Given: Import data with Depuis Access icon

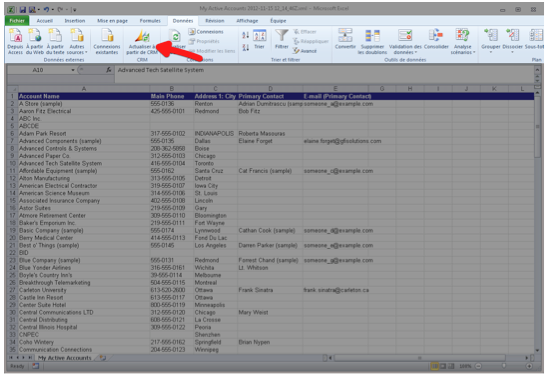Looking at the screenshot, I should pyautogui.click(x=15, y=42).
